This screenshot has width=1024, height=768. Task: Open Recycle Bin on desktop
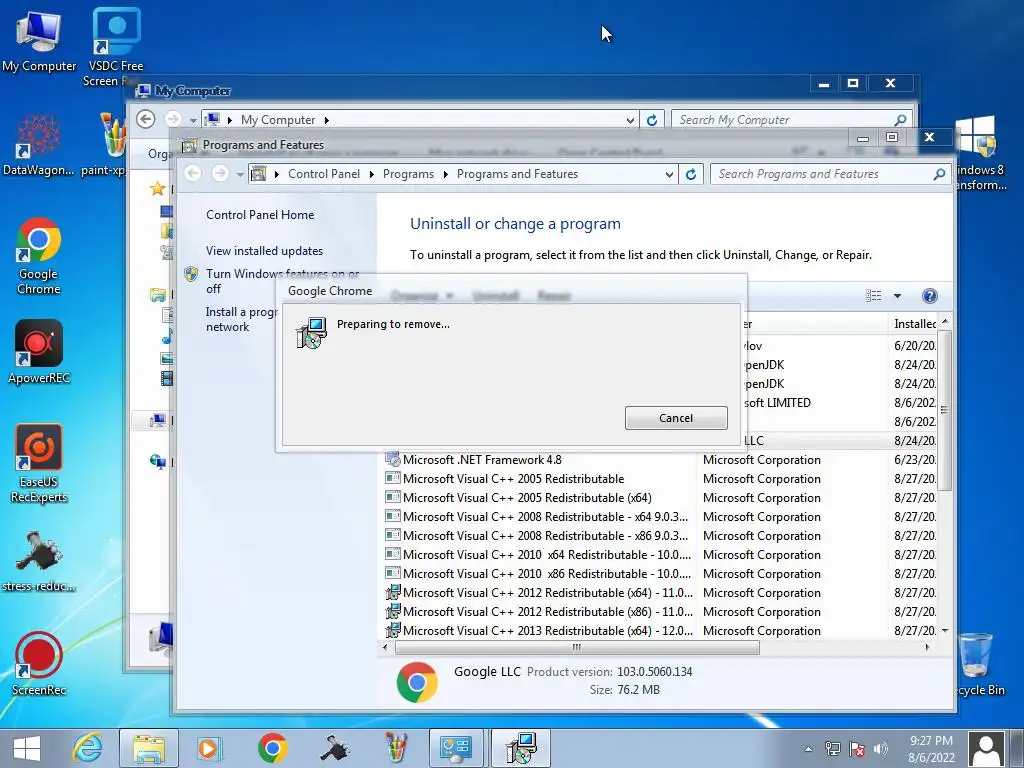coord(978,665)
